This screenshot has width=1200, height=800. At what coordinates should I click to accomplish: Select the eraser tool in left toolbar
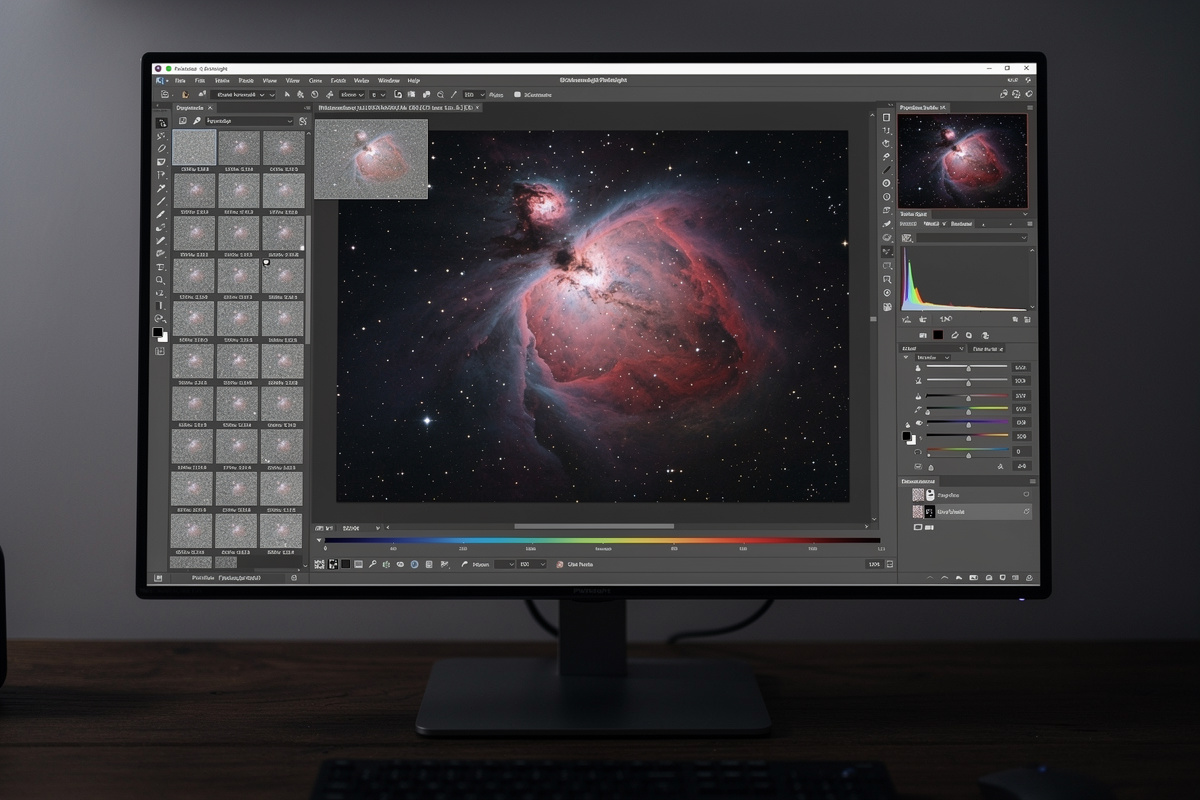(x=160, y=253)
